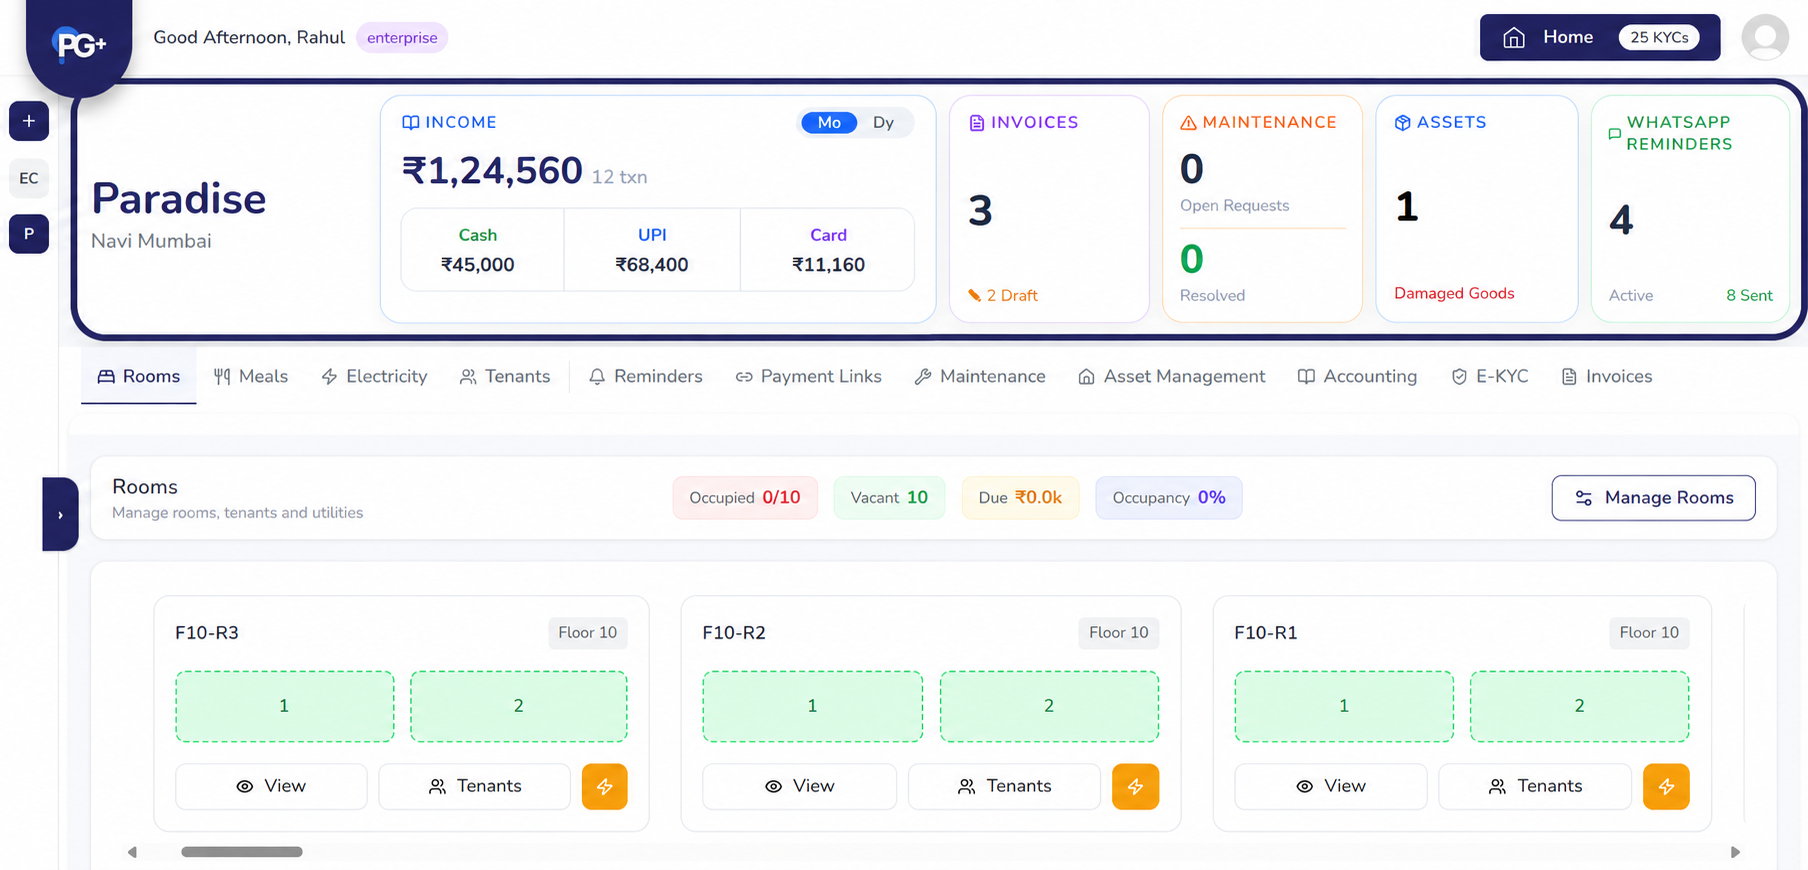Select bed 2 in room F10-R2
The height and width of the screenshot is (870, 1808).
click(x=1049, y=706)
